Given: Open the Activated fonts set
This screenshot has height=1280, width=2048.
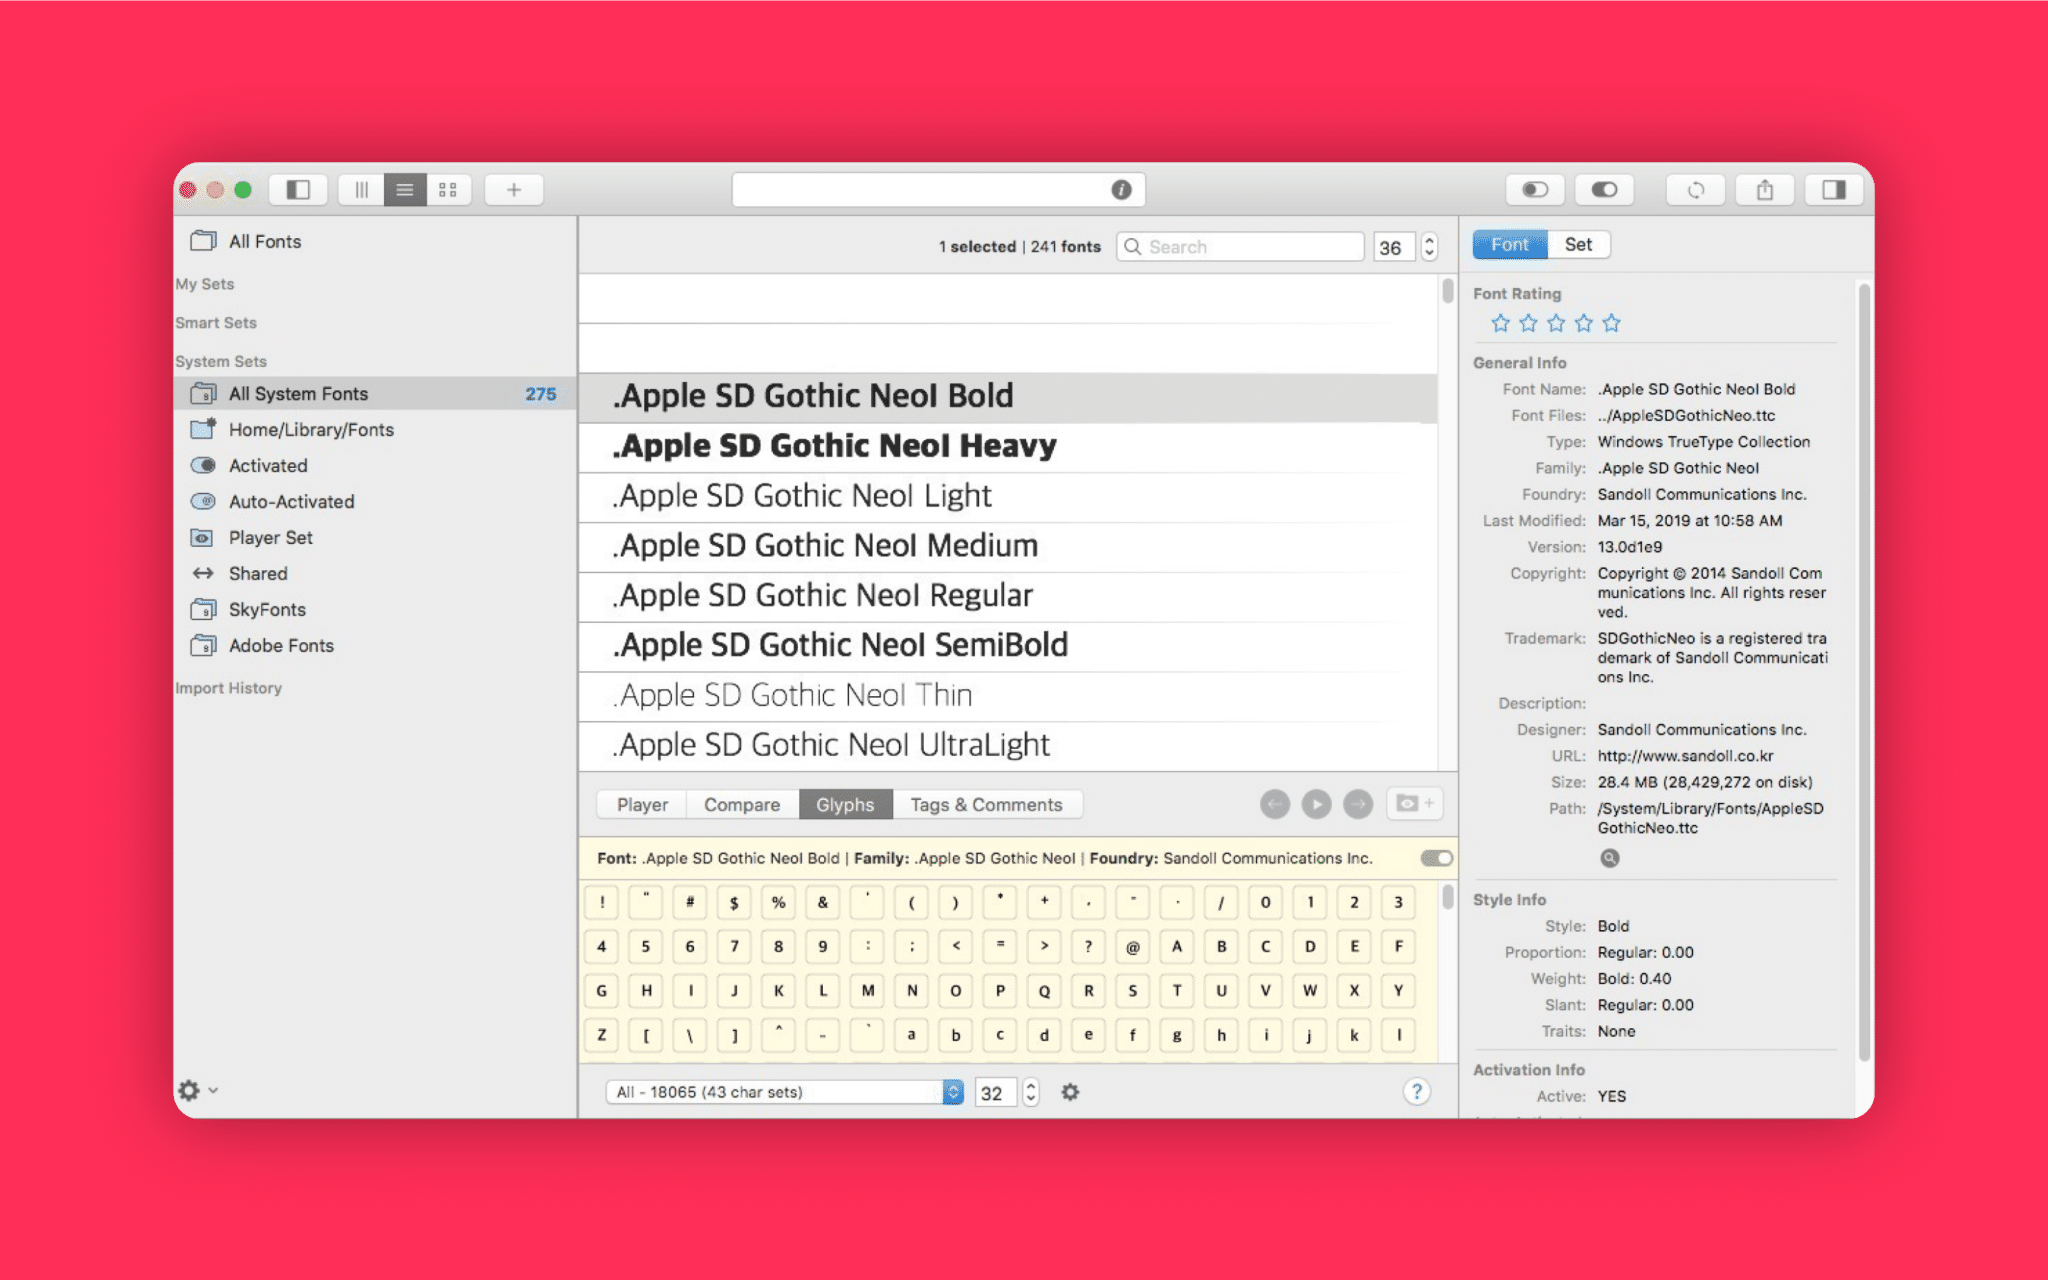Looking at the screenshot, I should [268, 466].
